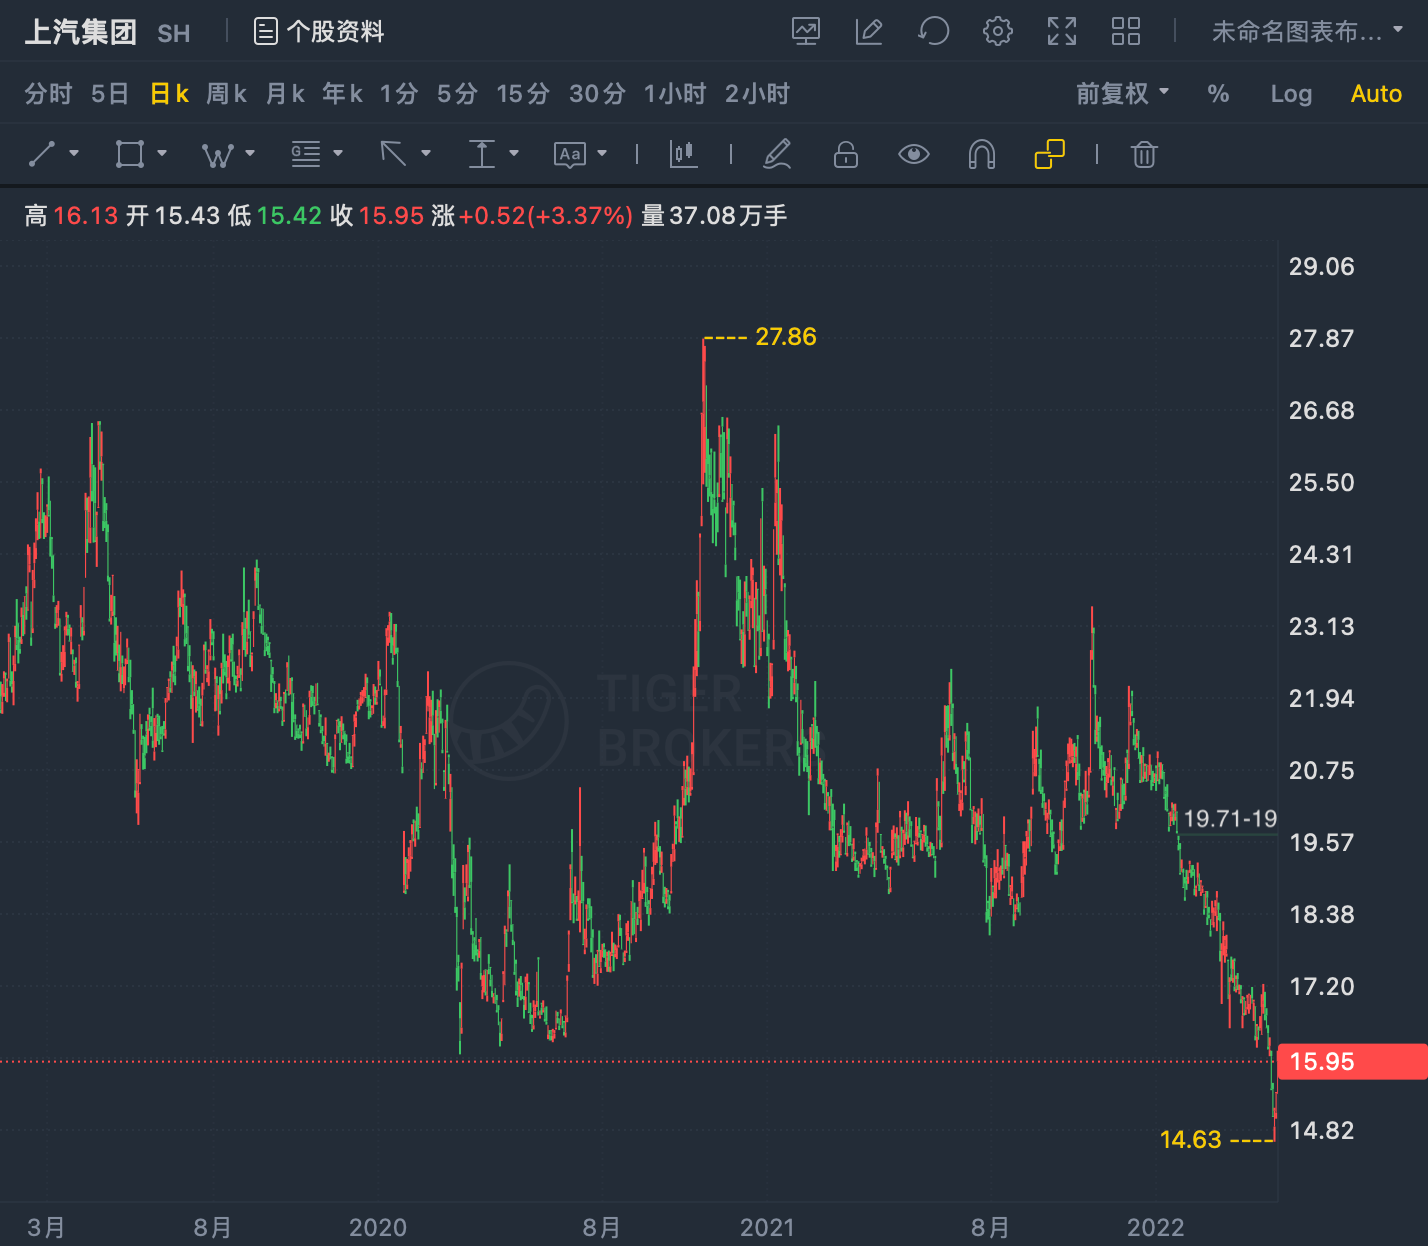Open the multi-chart grid layout icon
Viewport: 1428px width, 1246px height.
tap(1126, 31)
